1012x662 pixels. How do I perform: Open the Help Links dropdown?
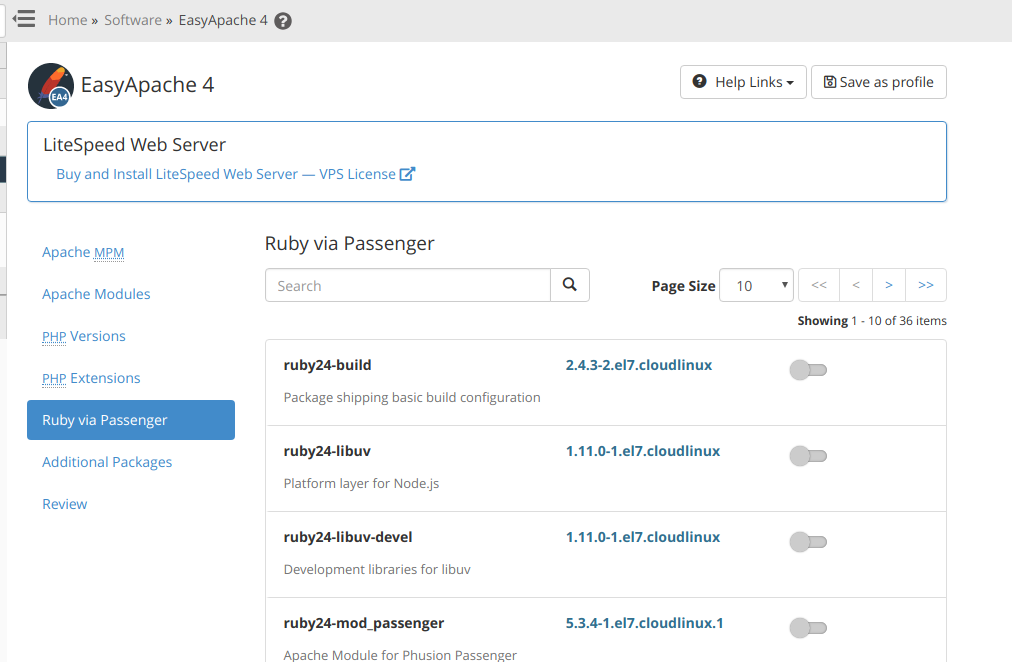pos(743,82)
